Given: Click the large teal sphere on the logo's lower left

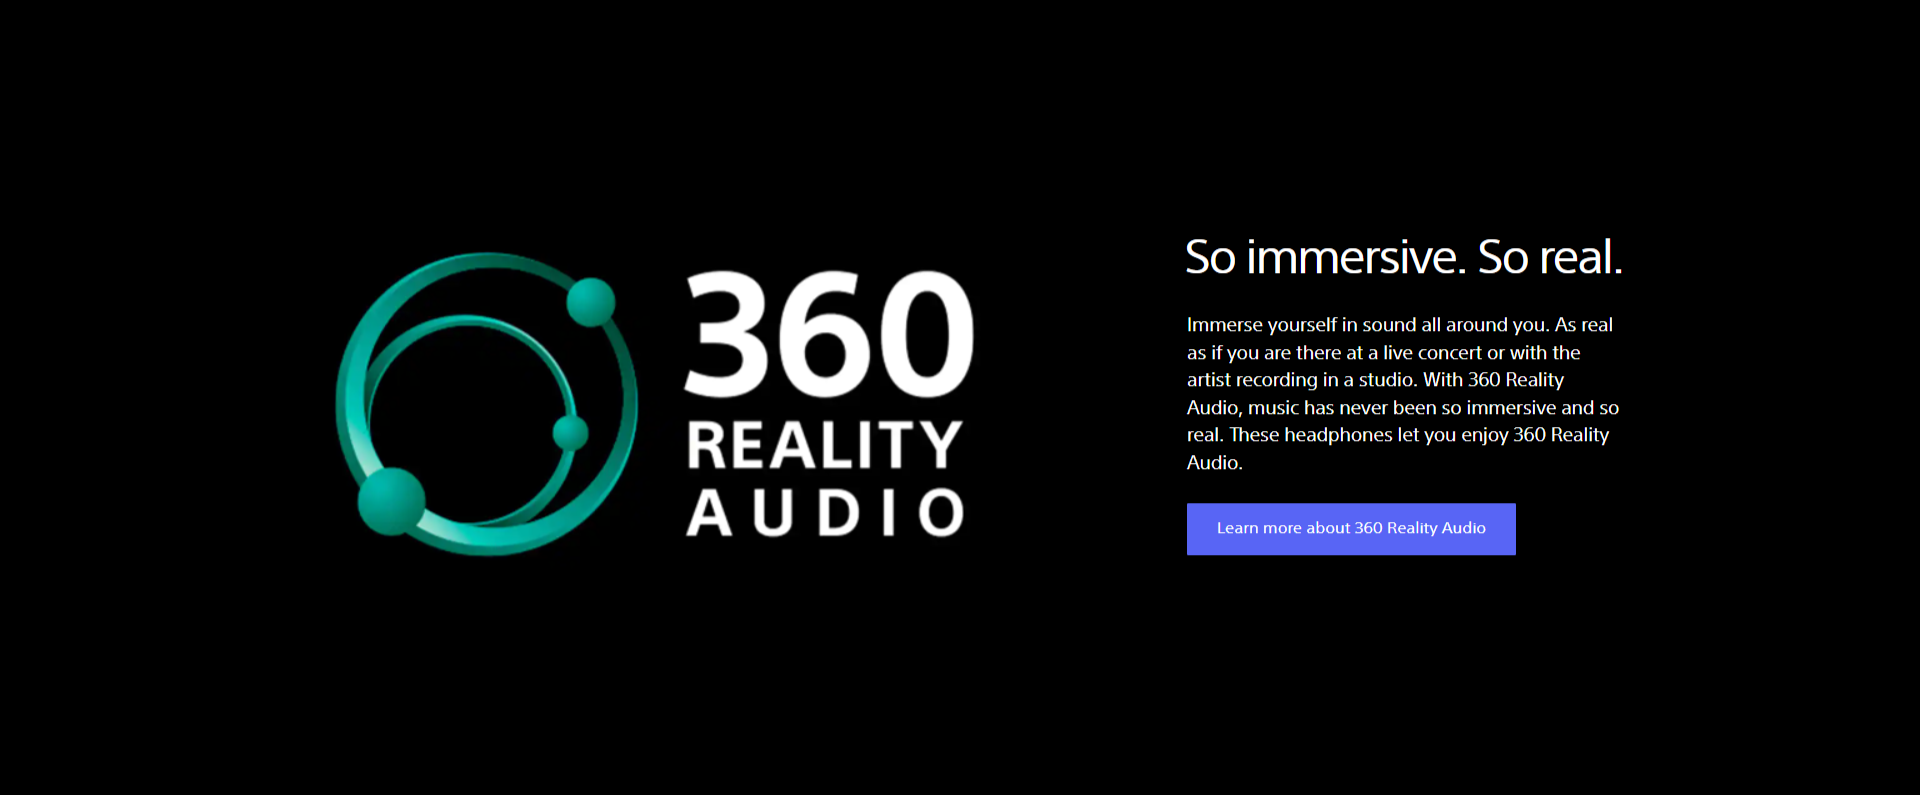Looking at the screenshot, I should pyautogui.click(x=391, y=500).
